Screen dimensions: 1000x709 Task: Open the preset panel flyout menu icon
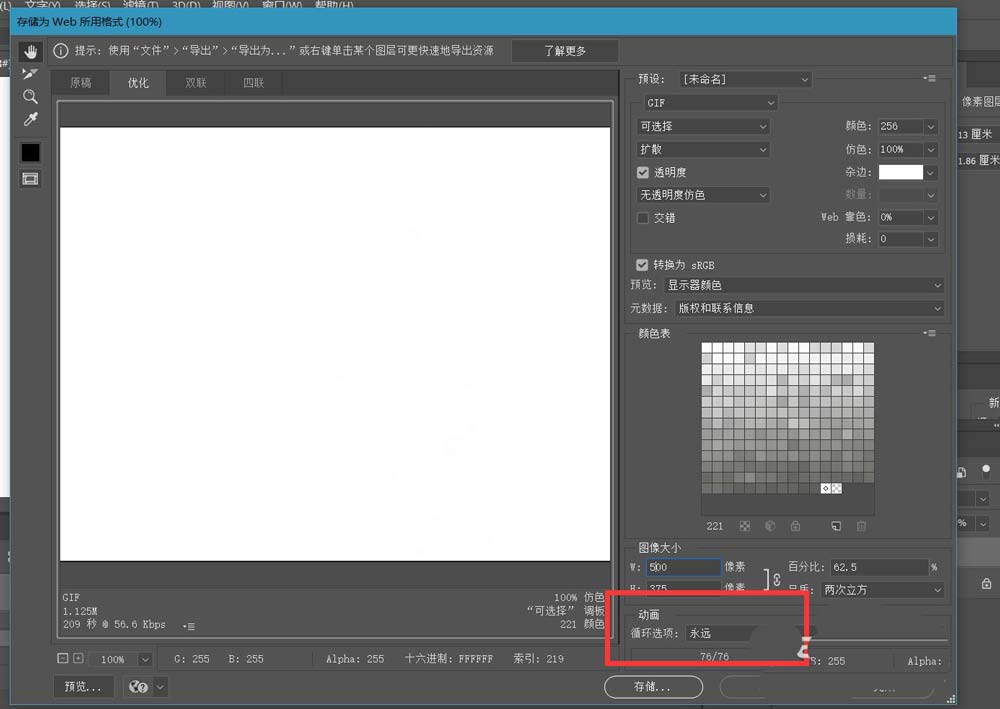point(930,78)
